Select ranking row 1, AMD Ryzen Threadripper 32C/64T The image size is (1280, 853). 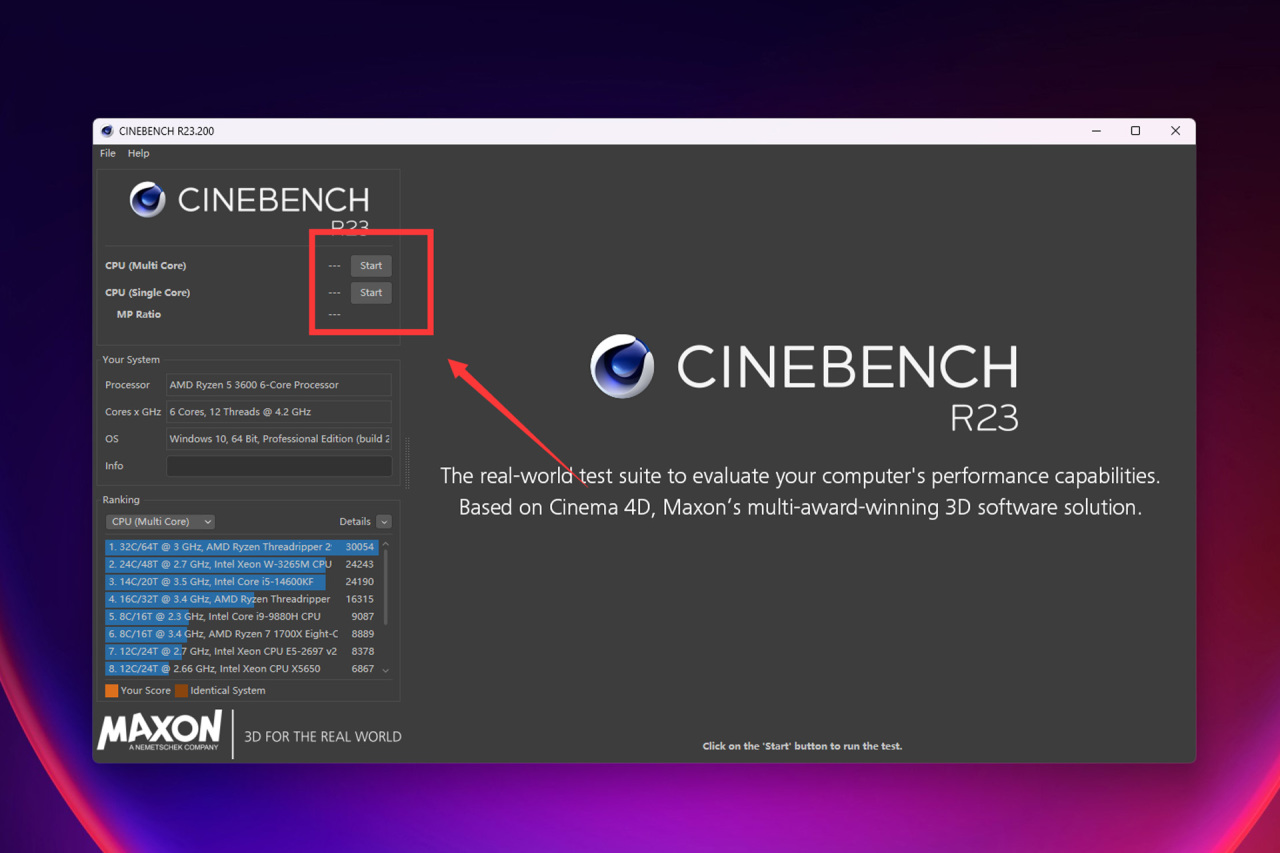(x=241, y=547)
